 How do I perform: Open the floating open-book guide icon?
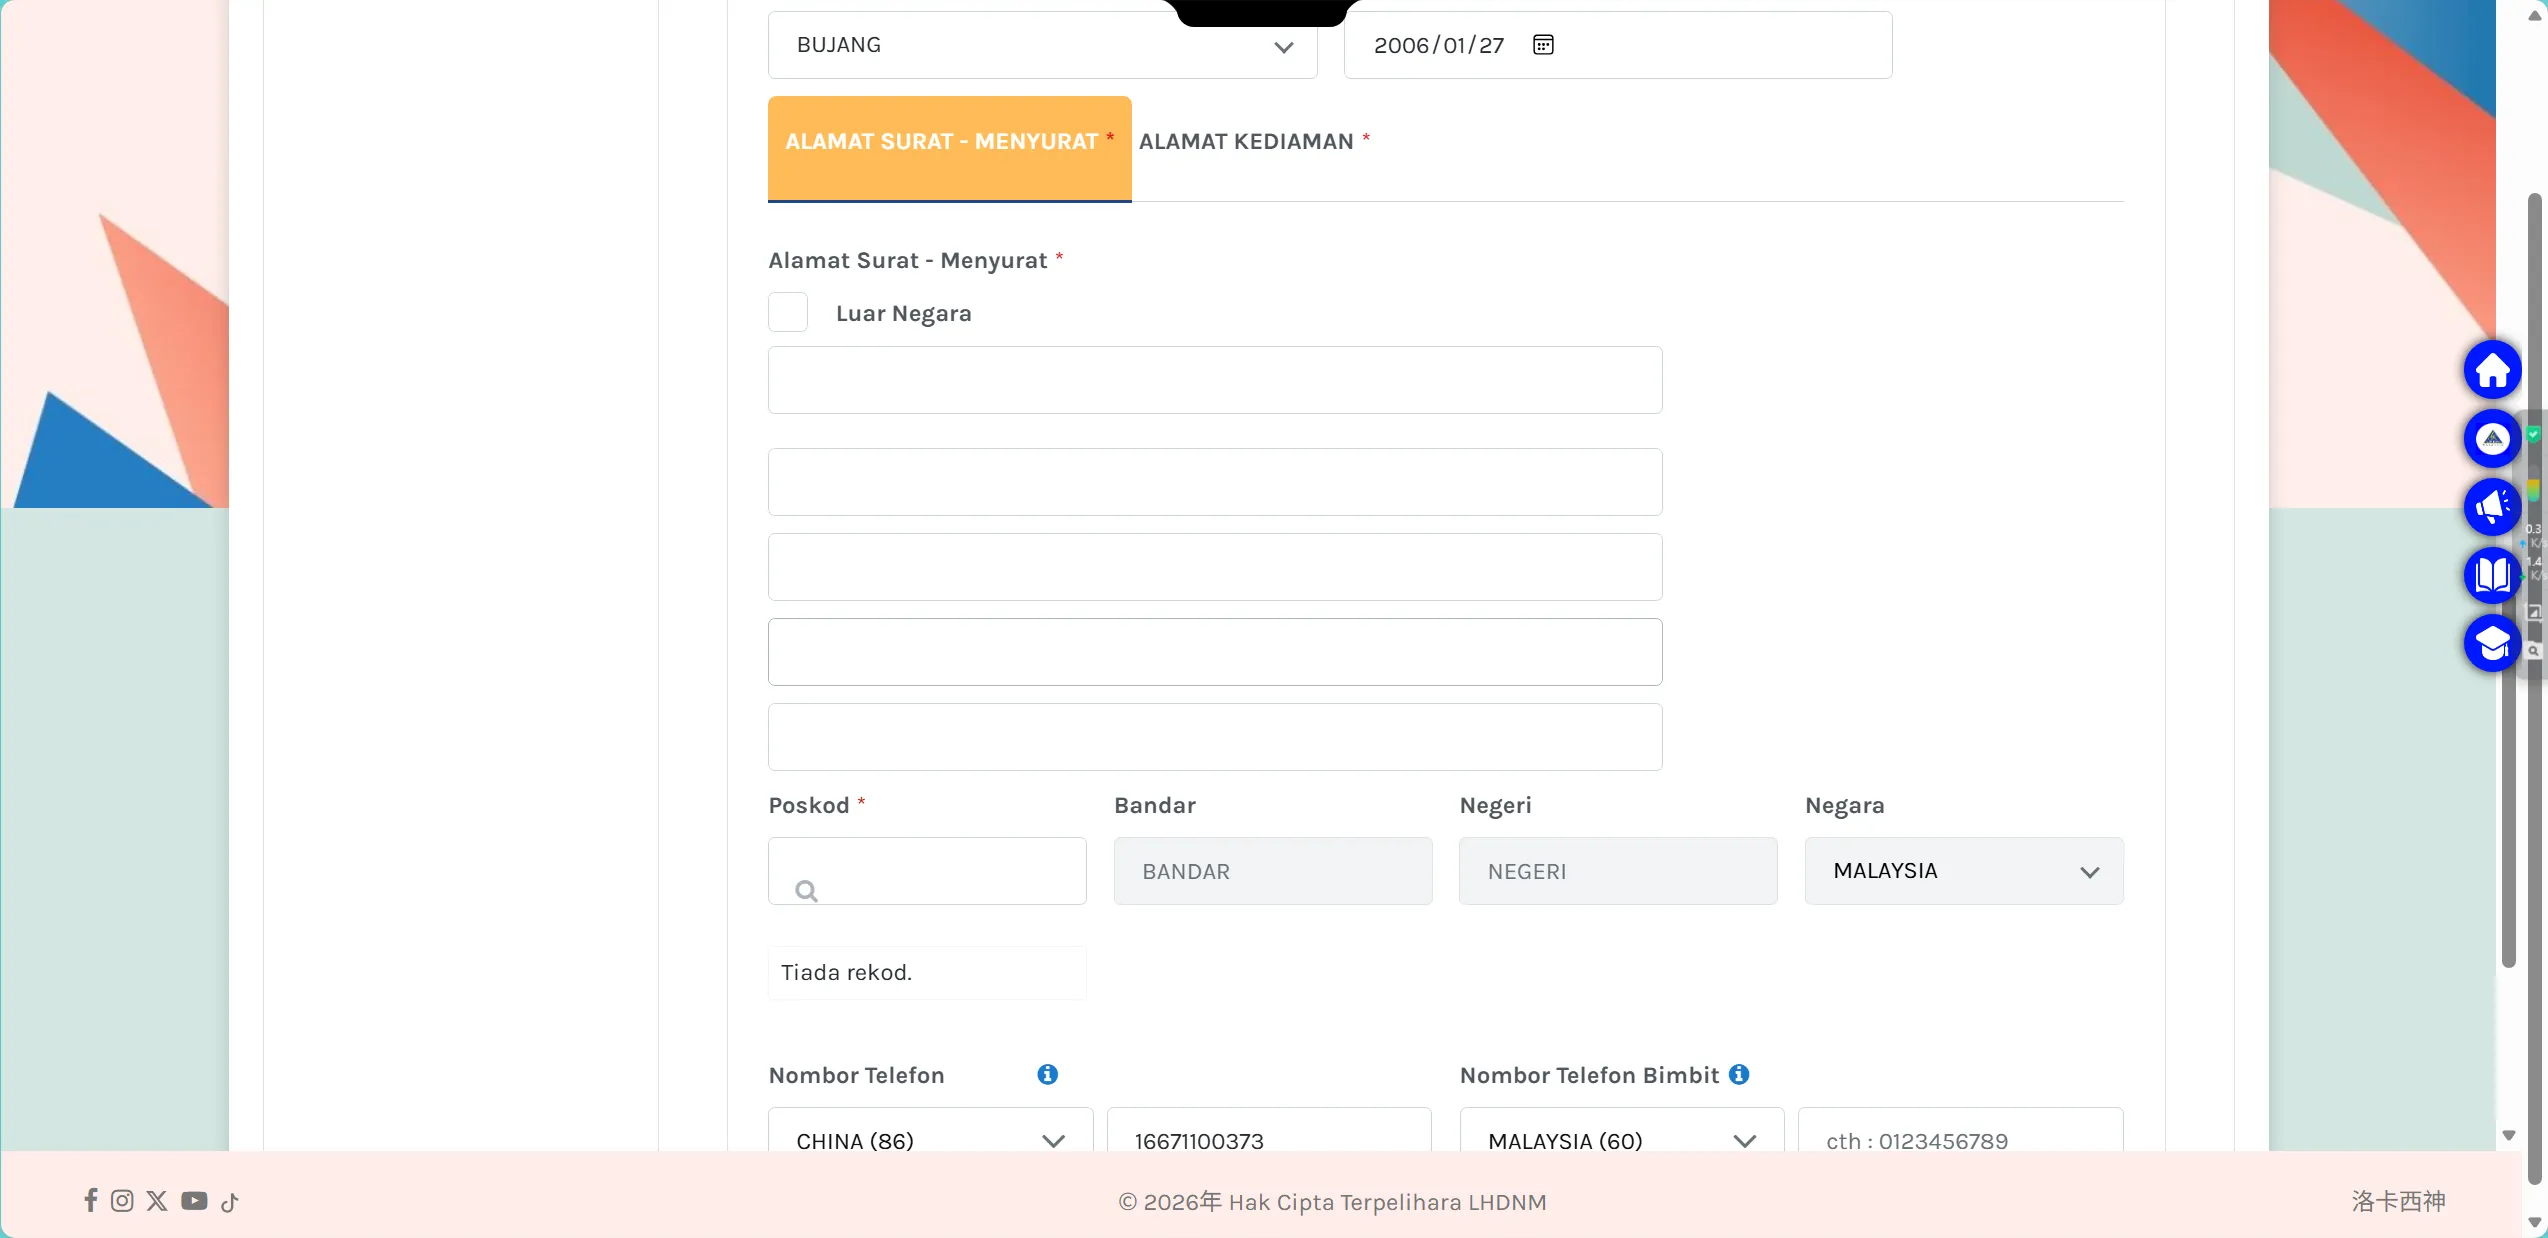click(x=2492, y=576)
